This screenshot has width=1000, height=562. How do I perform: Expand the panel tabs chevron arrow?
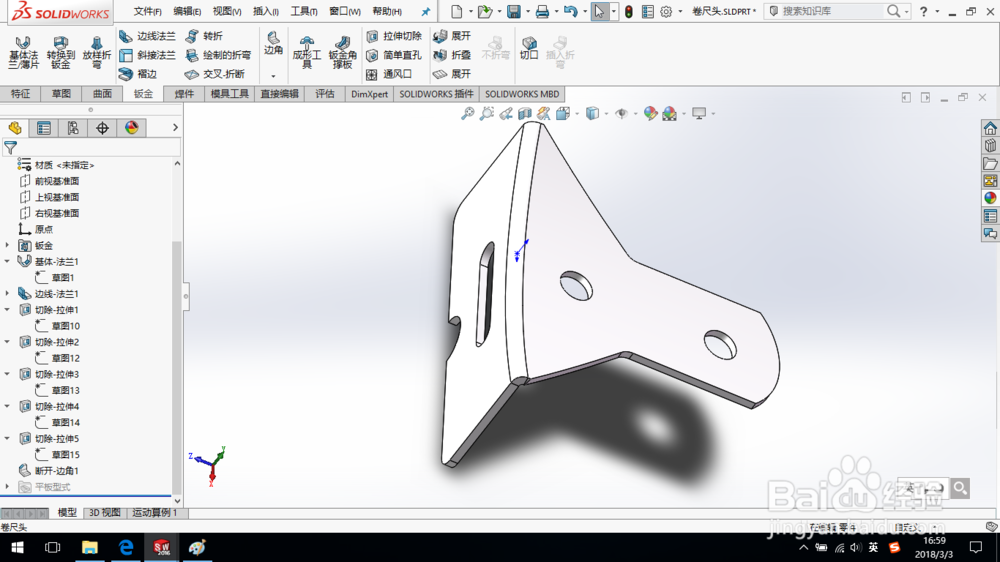click(x=175, y=128)
